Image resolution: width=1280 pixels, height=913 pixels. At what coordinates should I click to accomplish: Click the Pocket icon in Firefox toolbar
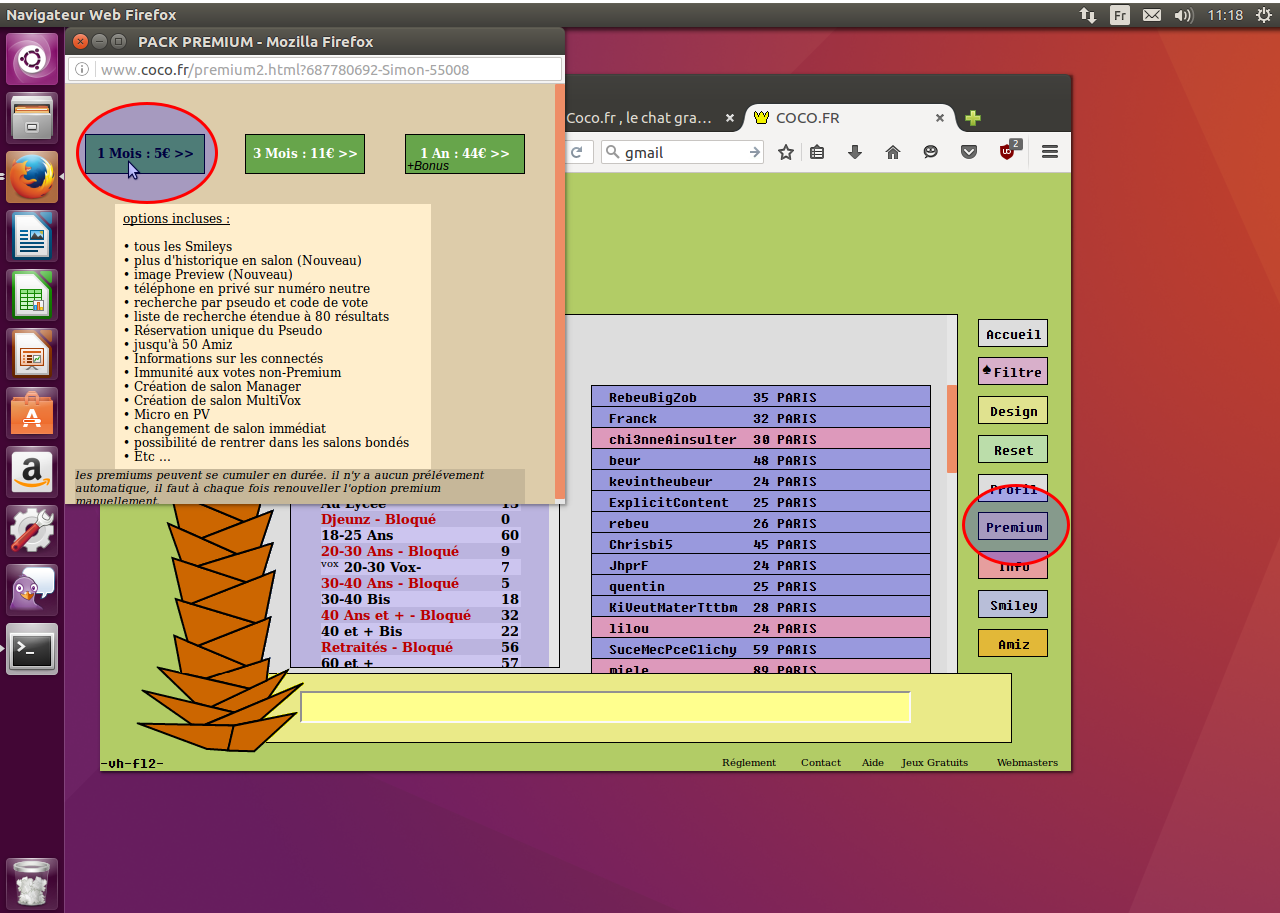coord(969,152)
